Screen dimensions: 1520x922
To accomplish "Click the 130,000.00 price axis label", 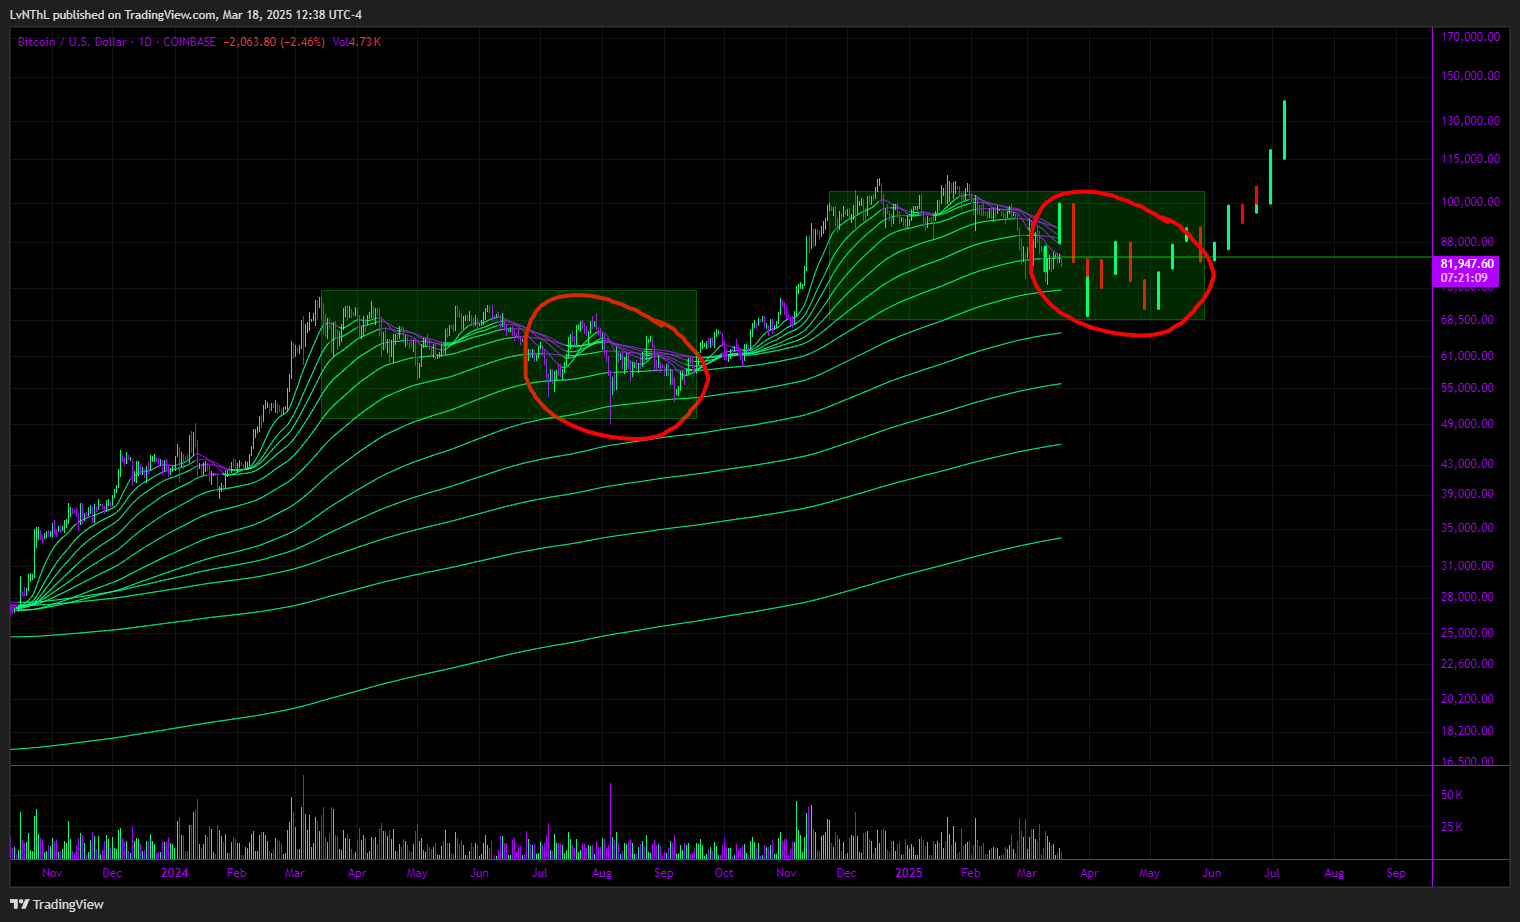I will (1470, 121).
